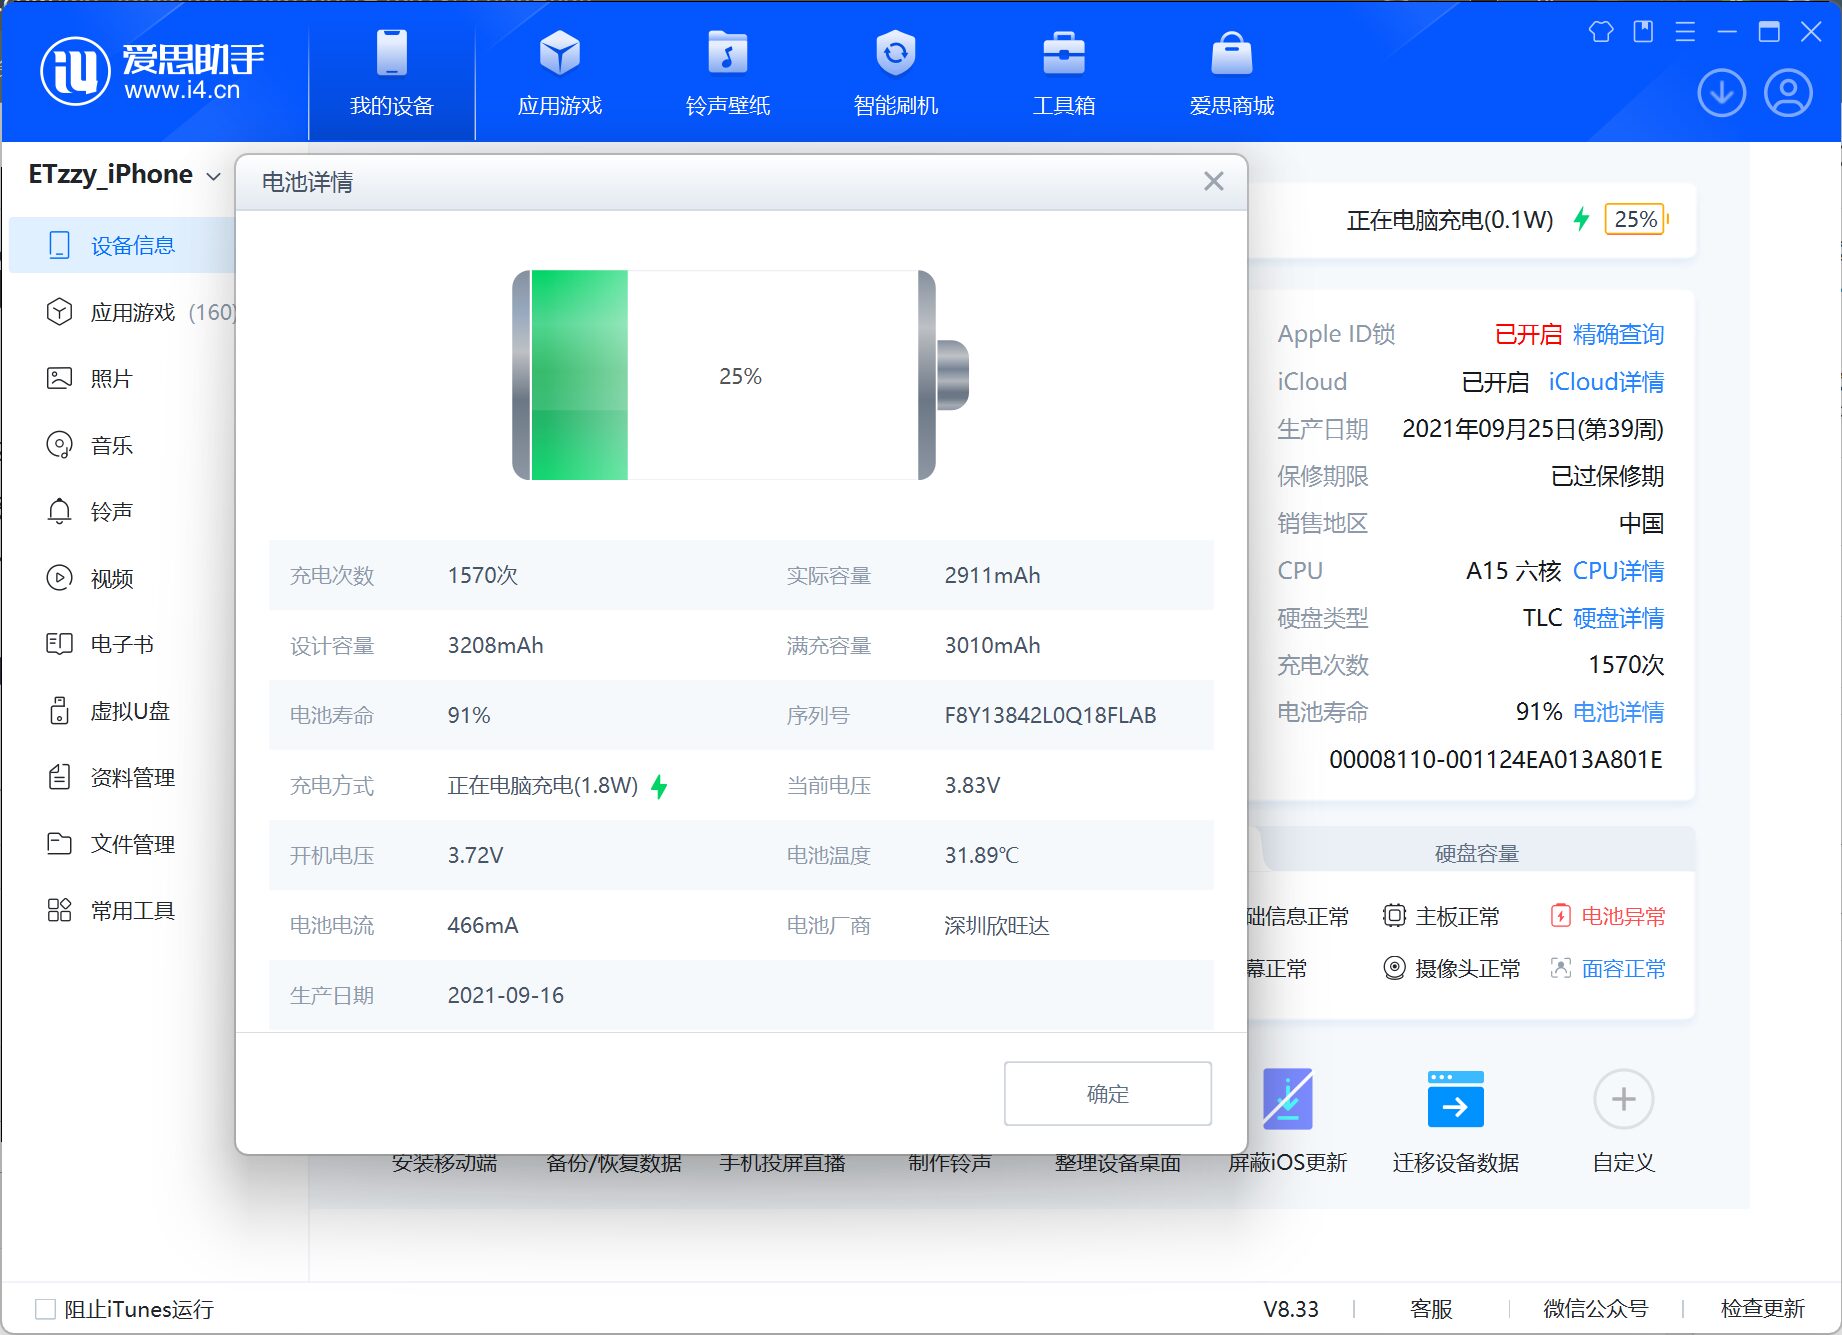Click the 3.72V boot voltage value

(x=475, y=855)
